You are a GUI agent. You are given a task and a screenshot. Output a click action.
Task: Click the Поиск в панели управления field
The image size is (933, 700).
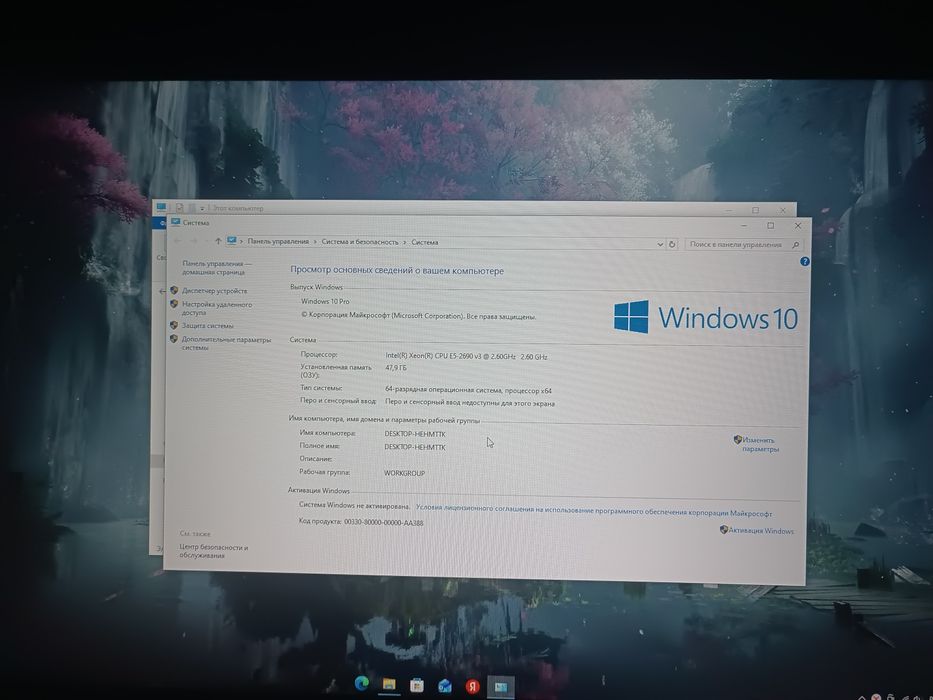[744, 245]
